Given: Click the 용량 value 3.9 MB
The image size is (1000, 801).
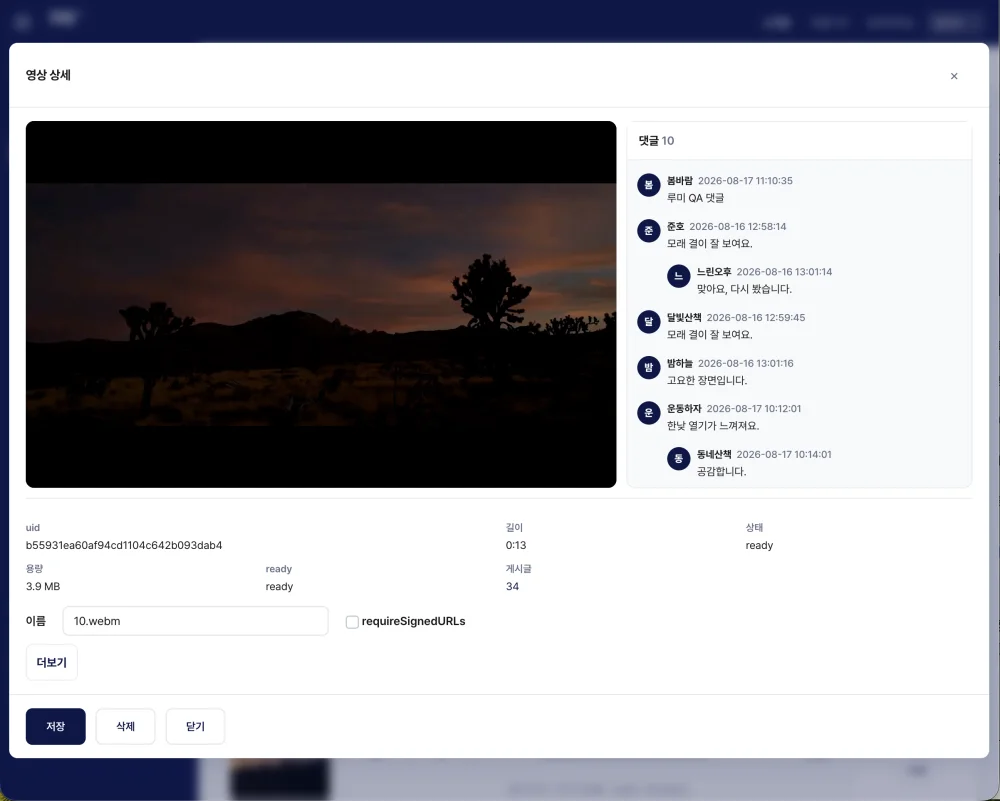Looking at the screenshot, I should pyautogui.click(x=43, y=586).
